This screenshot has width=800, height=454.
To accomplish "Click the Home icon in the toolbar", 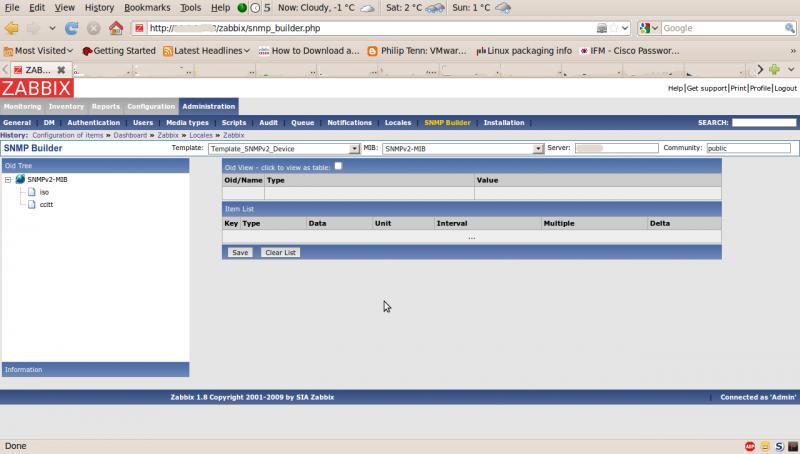I will pyautogui.click(x=116, y=28).
